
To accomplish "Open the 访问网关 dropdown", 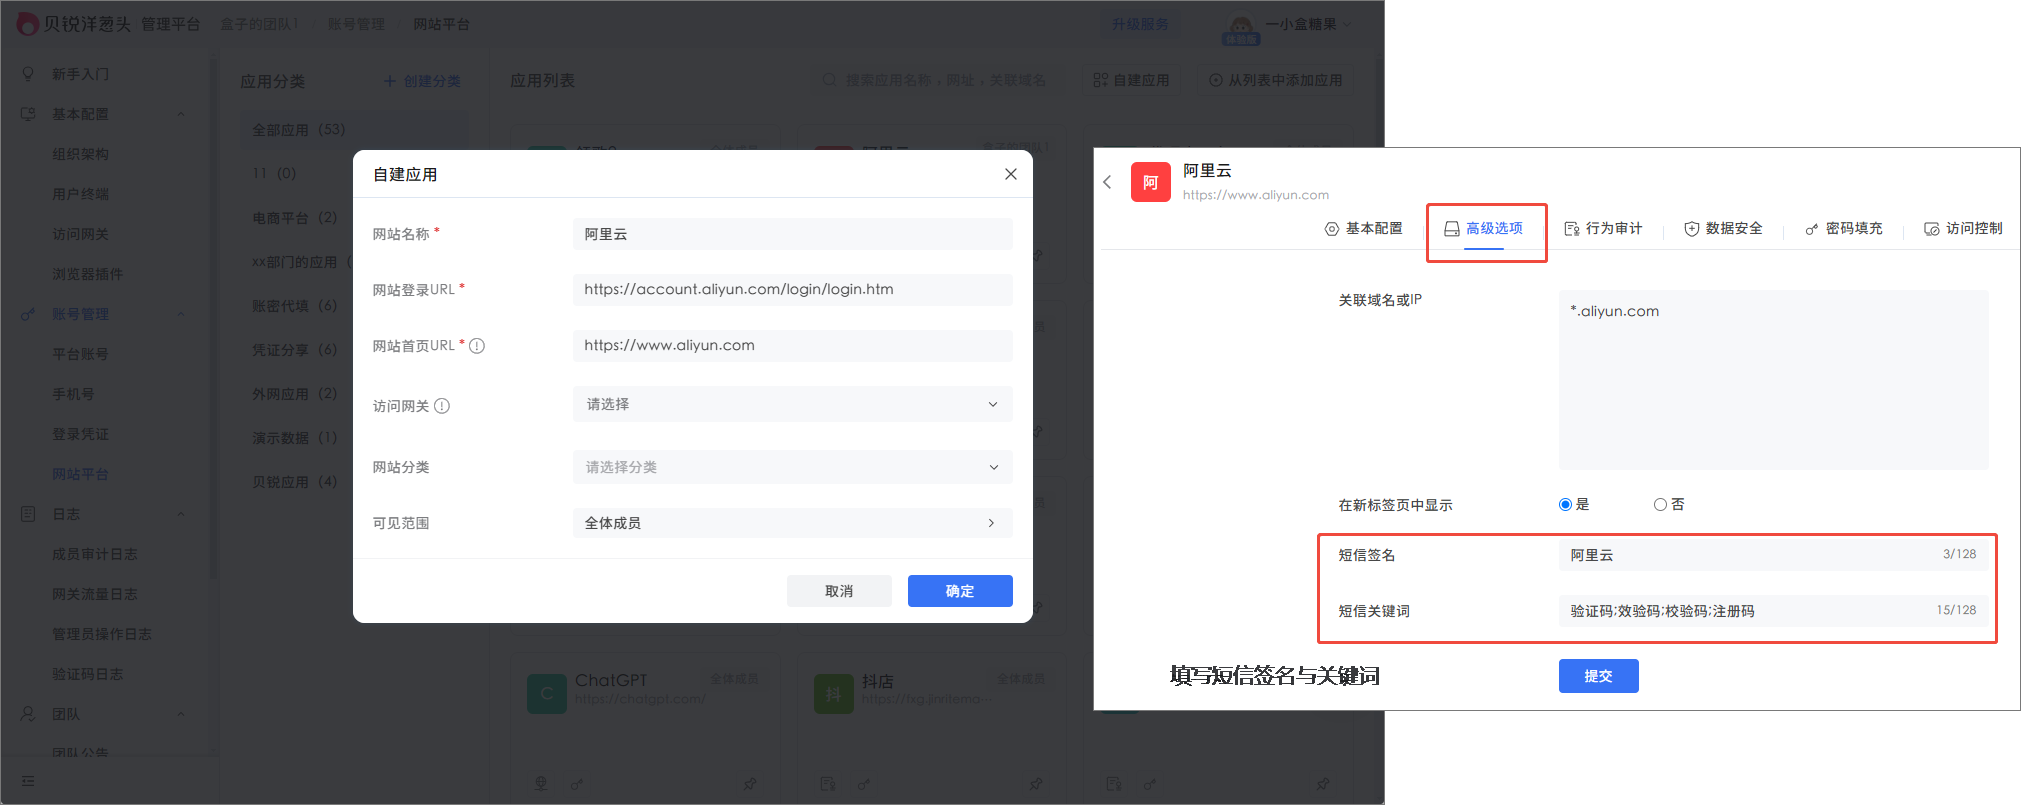I will (x=792, y=404).
